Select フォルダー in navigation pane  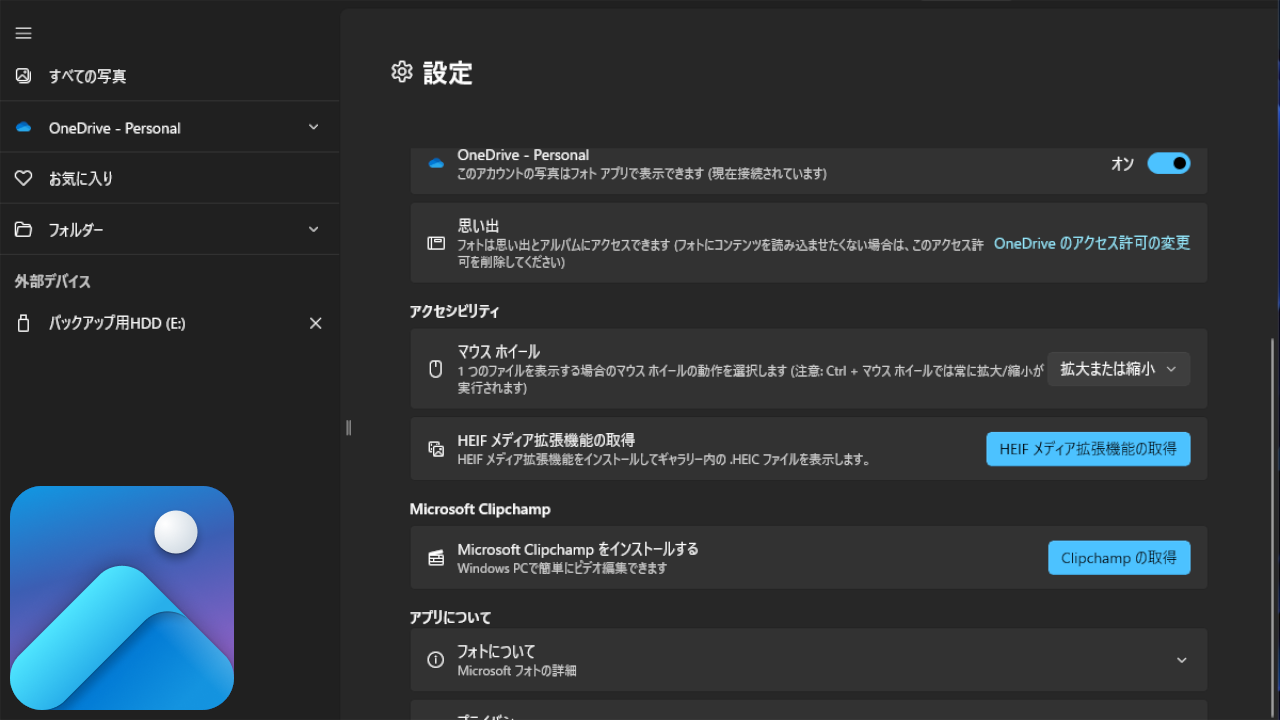(x=170, y=229)
